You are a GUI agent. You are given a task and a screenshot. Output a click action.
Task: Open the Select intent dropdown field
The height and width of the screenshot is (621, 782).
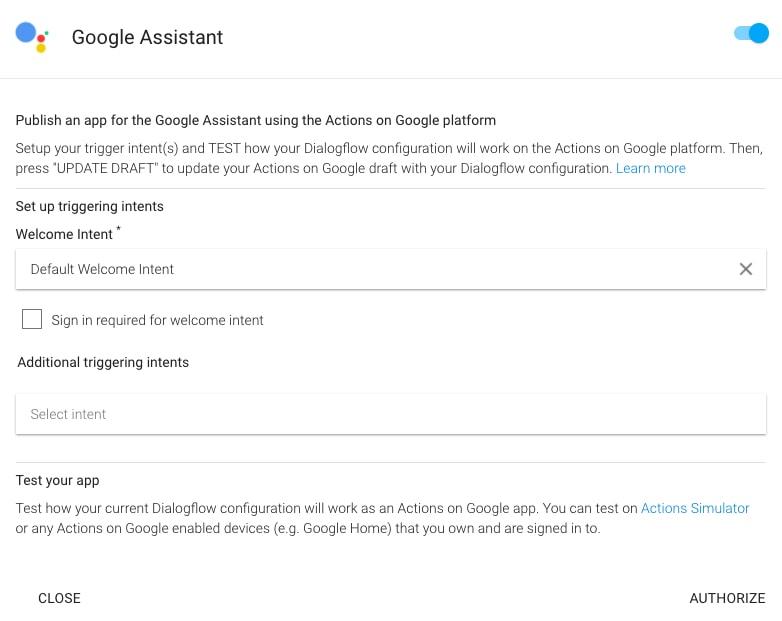pos(391,414)
